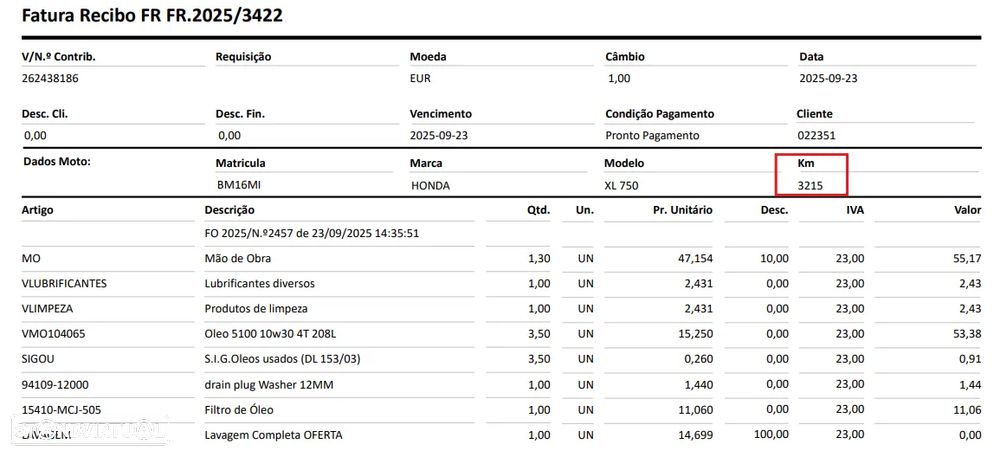Click article code 94109-12000
This screenshot has height=456, width=1000.
click(x=55, y=384)
